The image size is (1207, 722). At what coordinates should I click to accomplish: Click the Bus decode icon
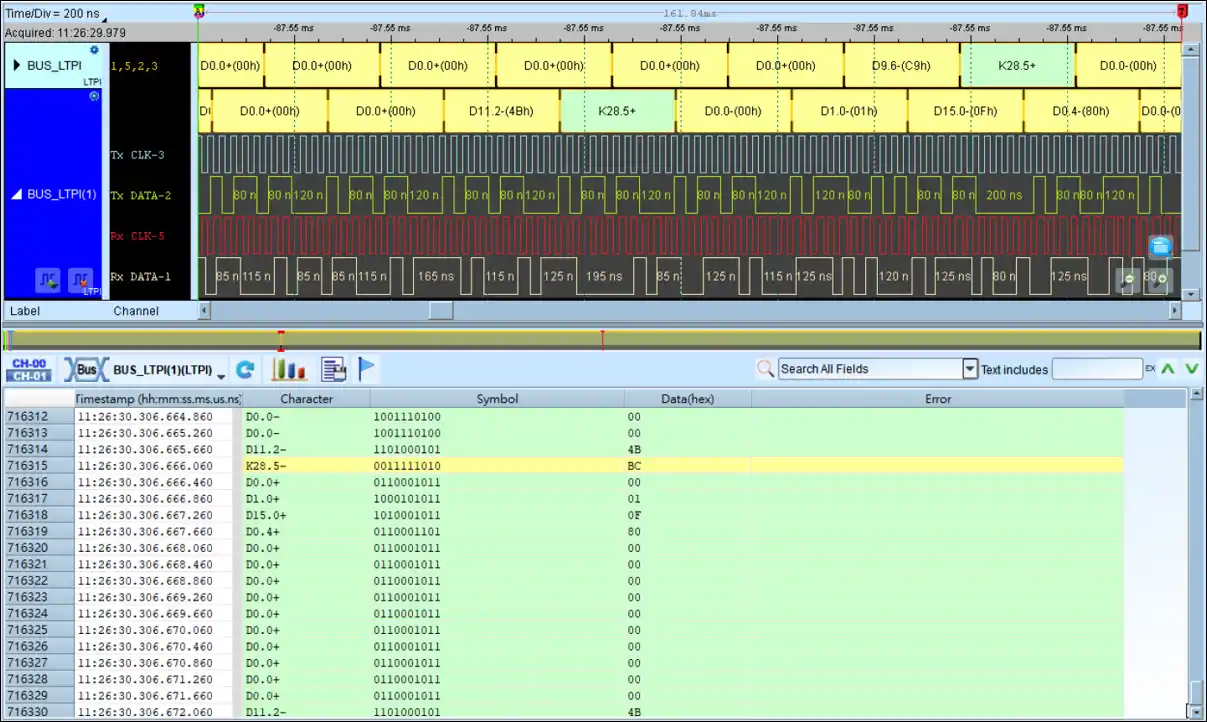click(x=86, y=370)
